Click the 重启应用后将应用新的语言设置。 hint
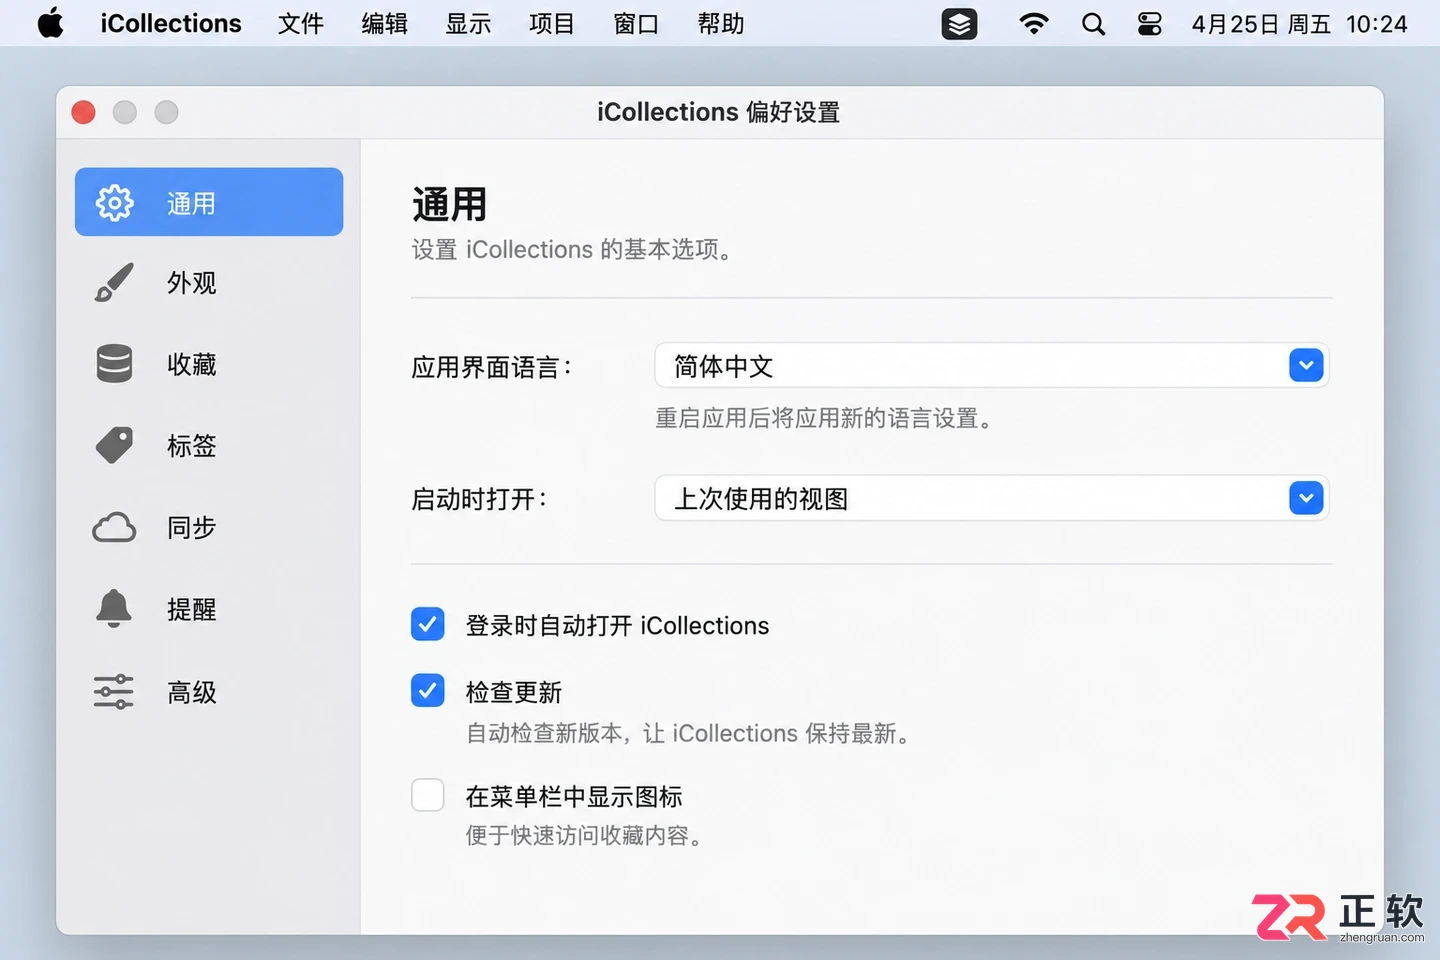 click(x=827, y=418)
